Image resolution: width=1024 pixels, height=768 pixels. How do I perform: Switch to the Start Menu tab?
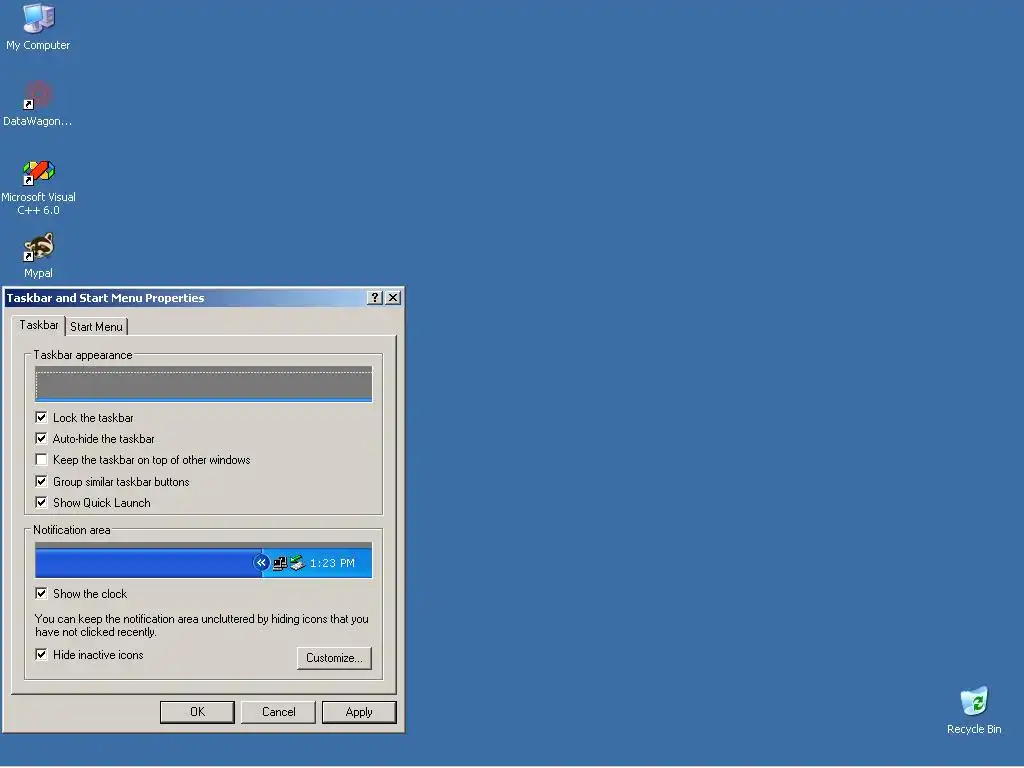[x=96, y=327]
